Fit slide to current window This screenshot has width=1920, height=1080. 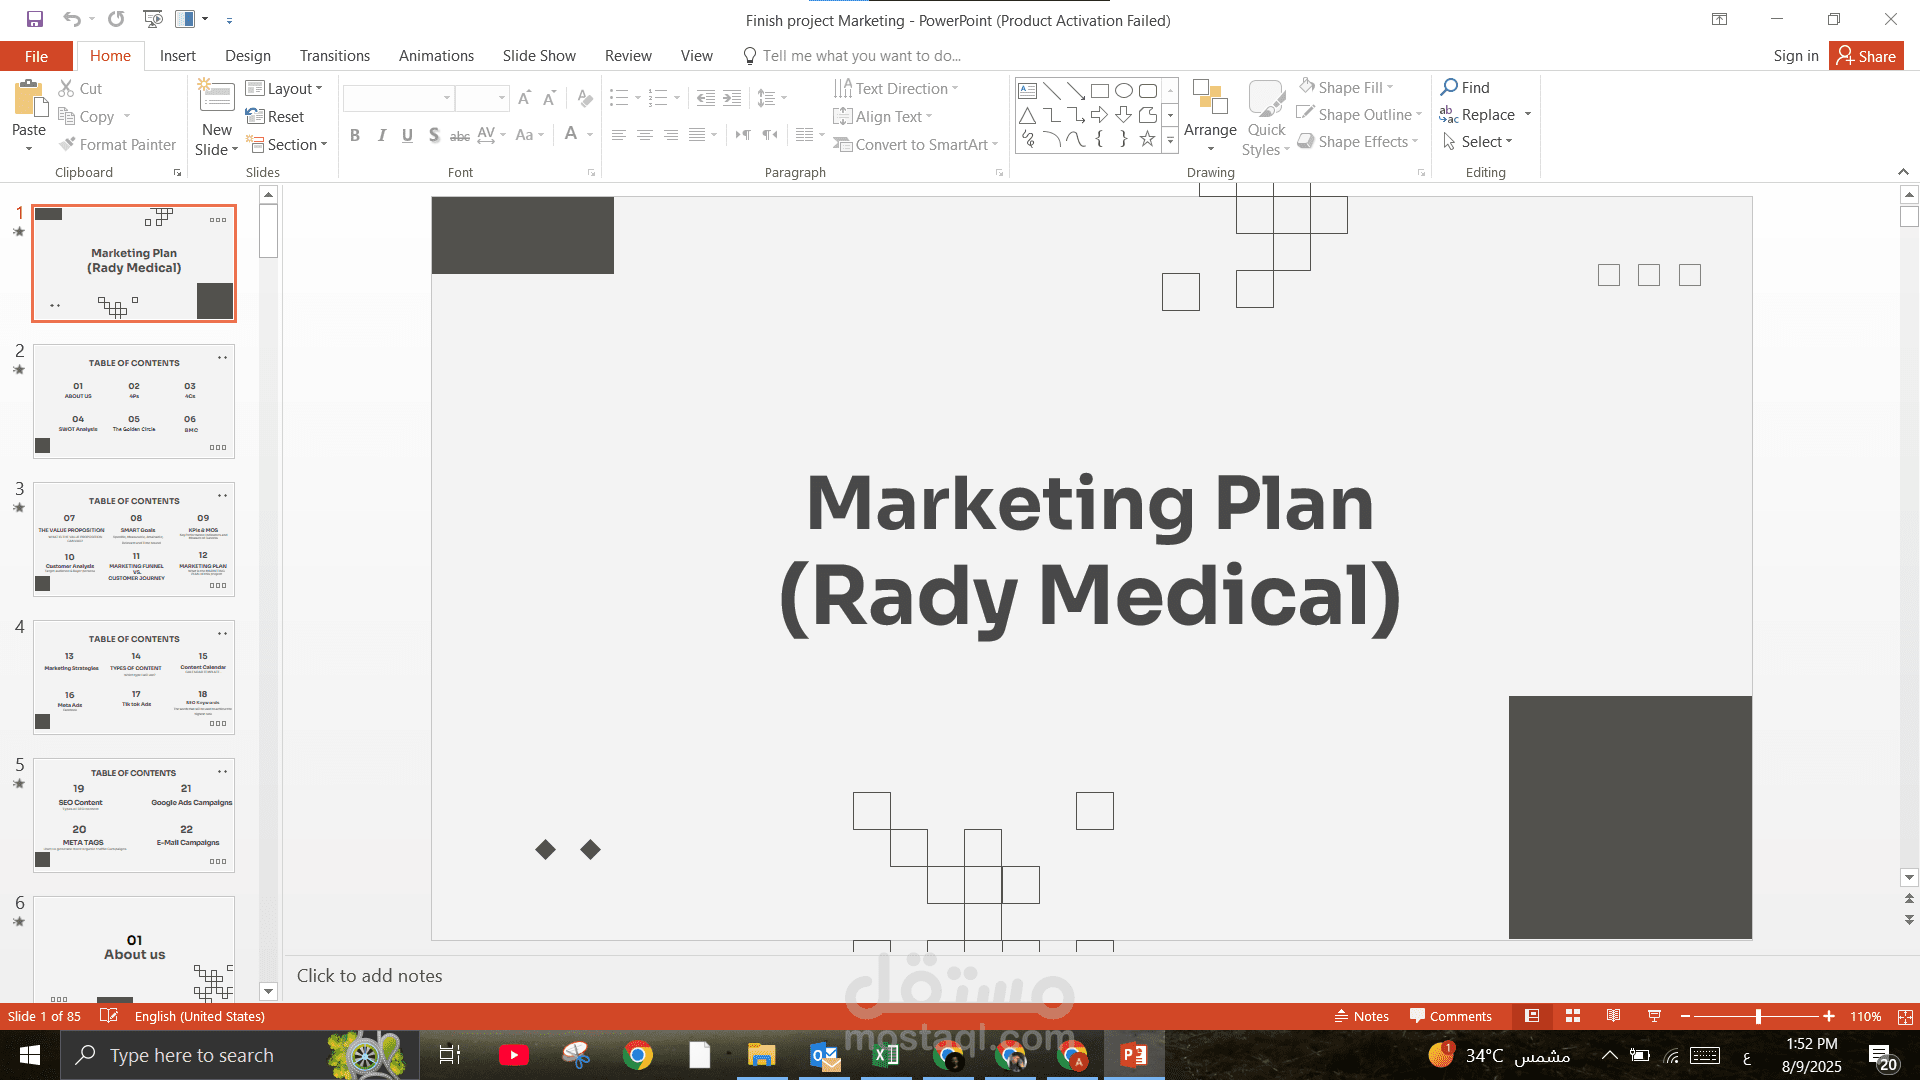click(1905, 1016)
